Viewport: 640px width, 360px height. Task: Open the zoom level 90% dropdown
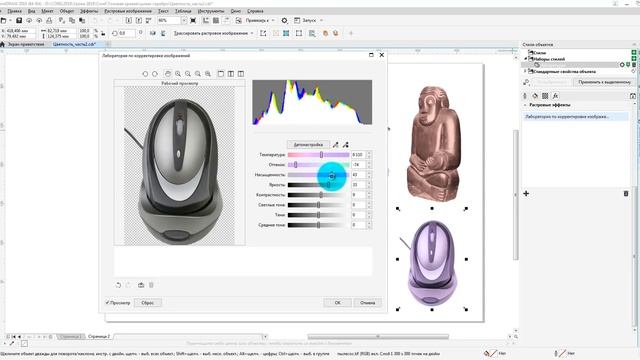point(184,20)
